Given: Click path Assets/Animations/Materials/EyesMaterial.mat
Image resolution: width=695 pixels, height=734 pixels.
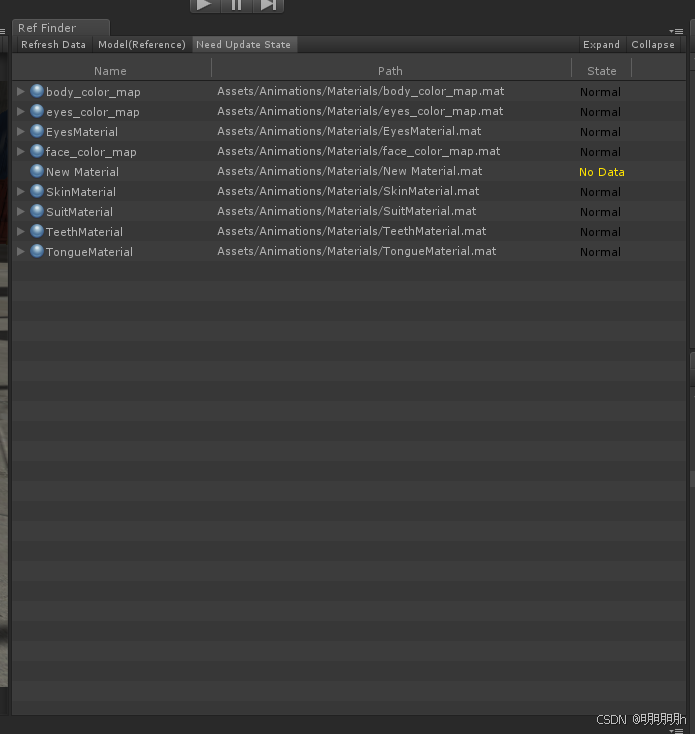Looking at the screenshot, I should (x=349, y=131).
